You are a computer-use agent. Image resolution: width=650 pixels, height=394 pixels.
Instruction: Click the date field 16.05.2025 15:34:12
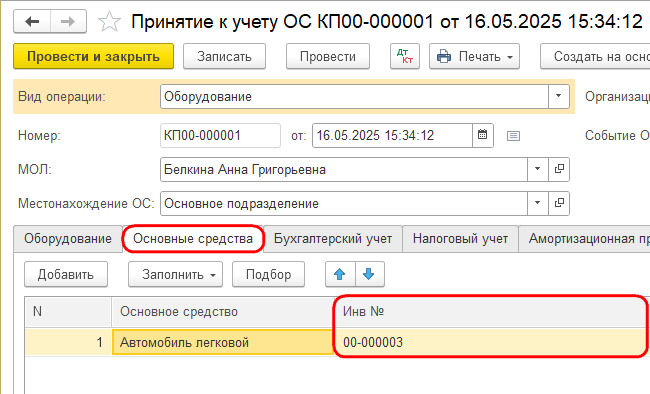392,135
